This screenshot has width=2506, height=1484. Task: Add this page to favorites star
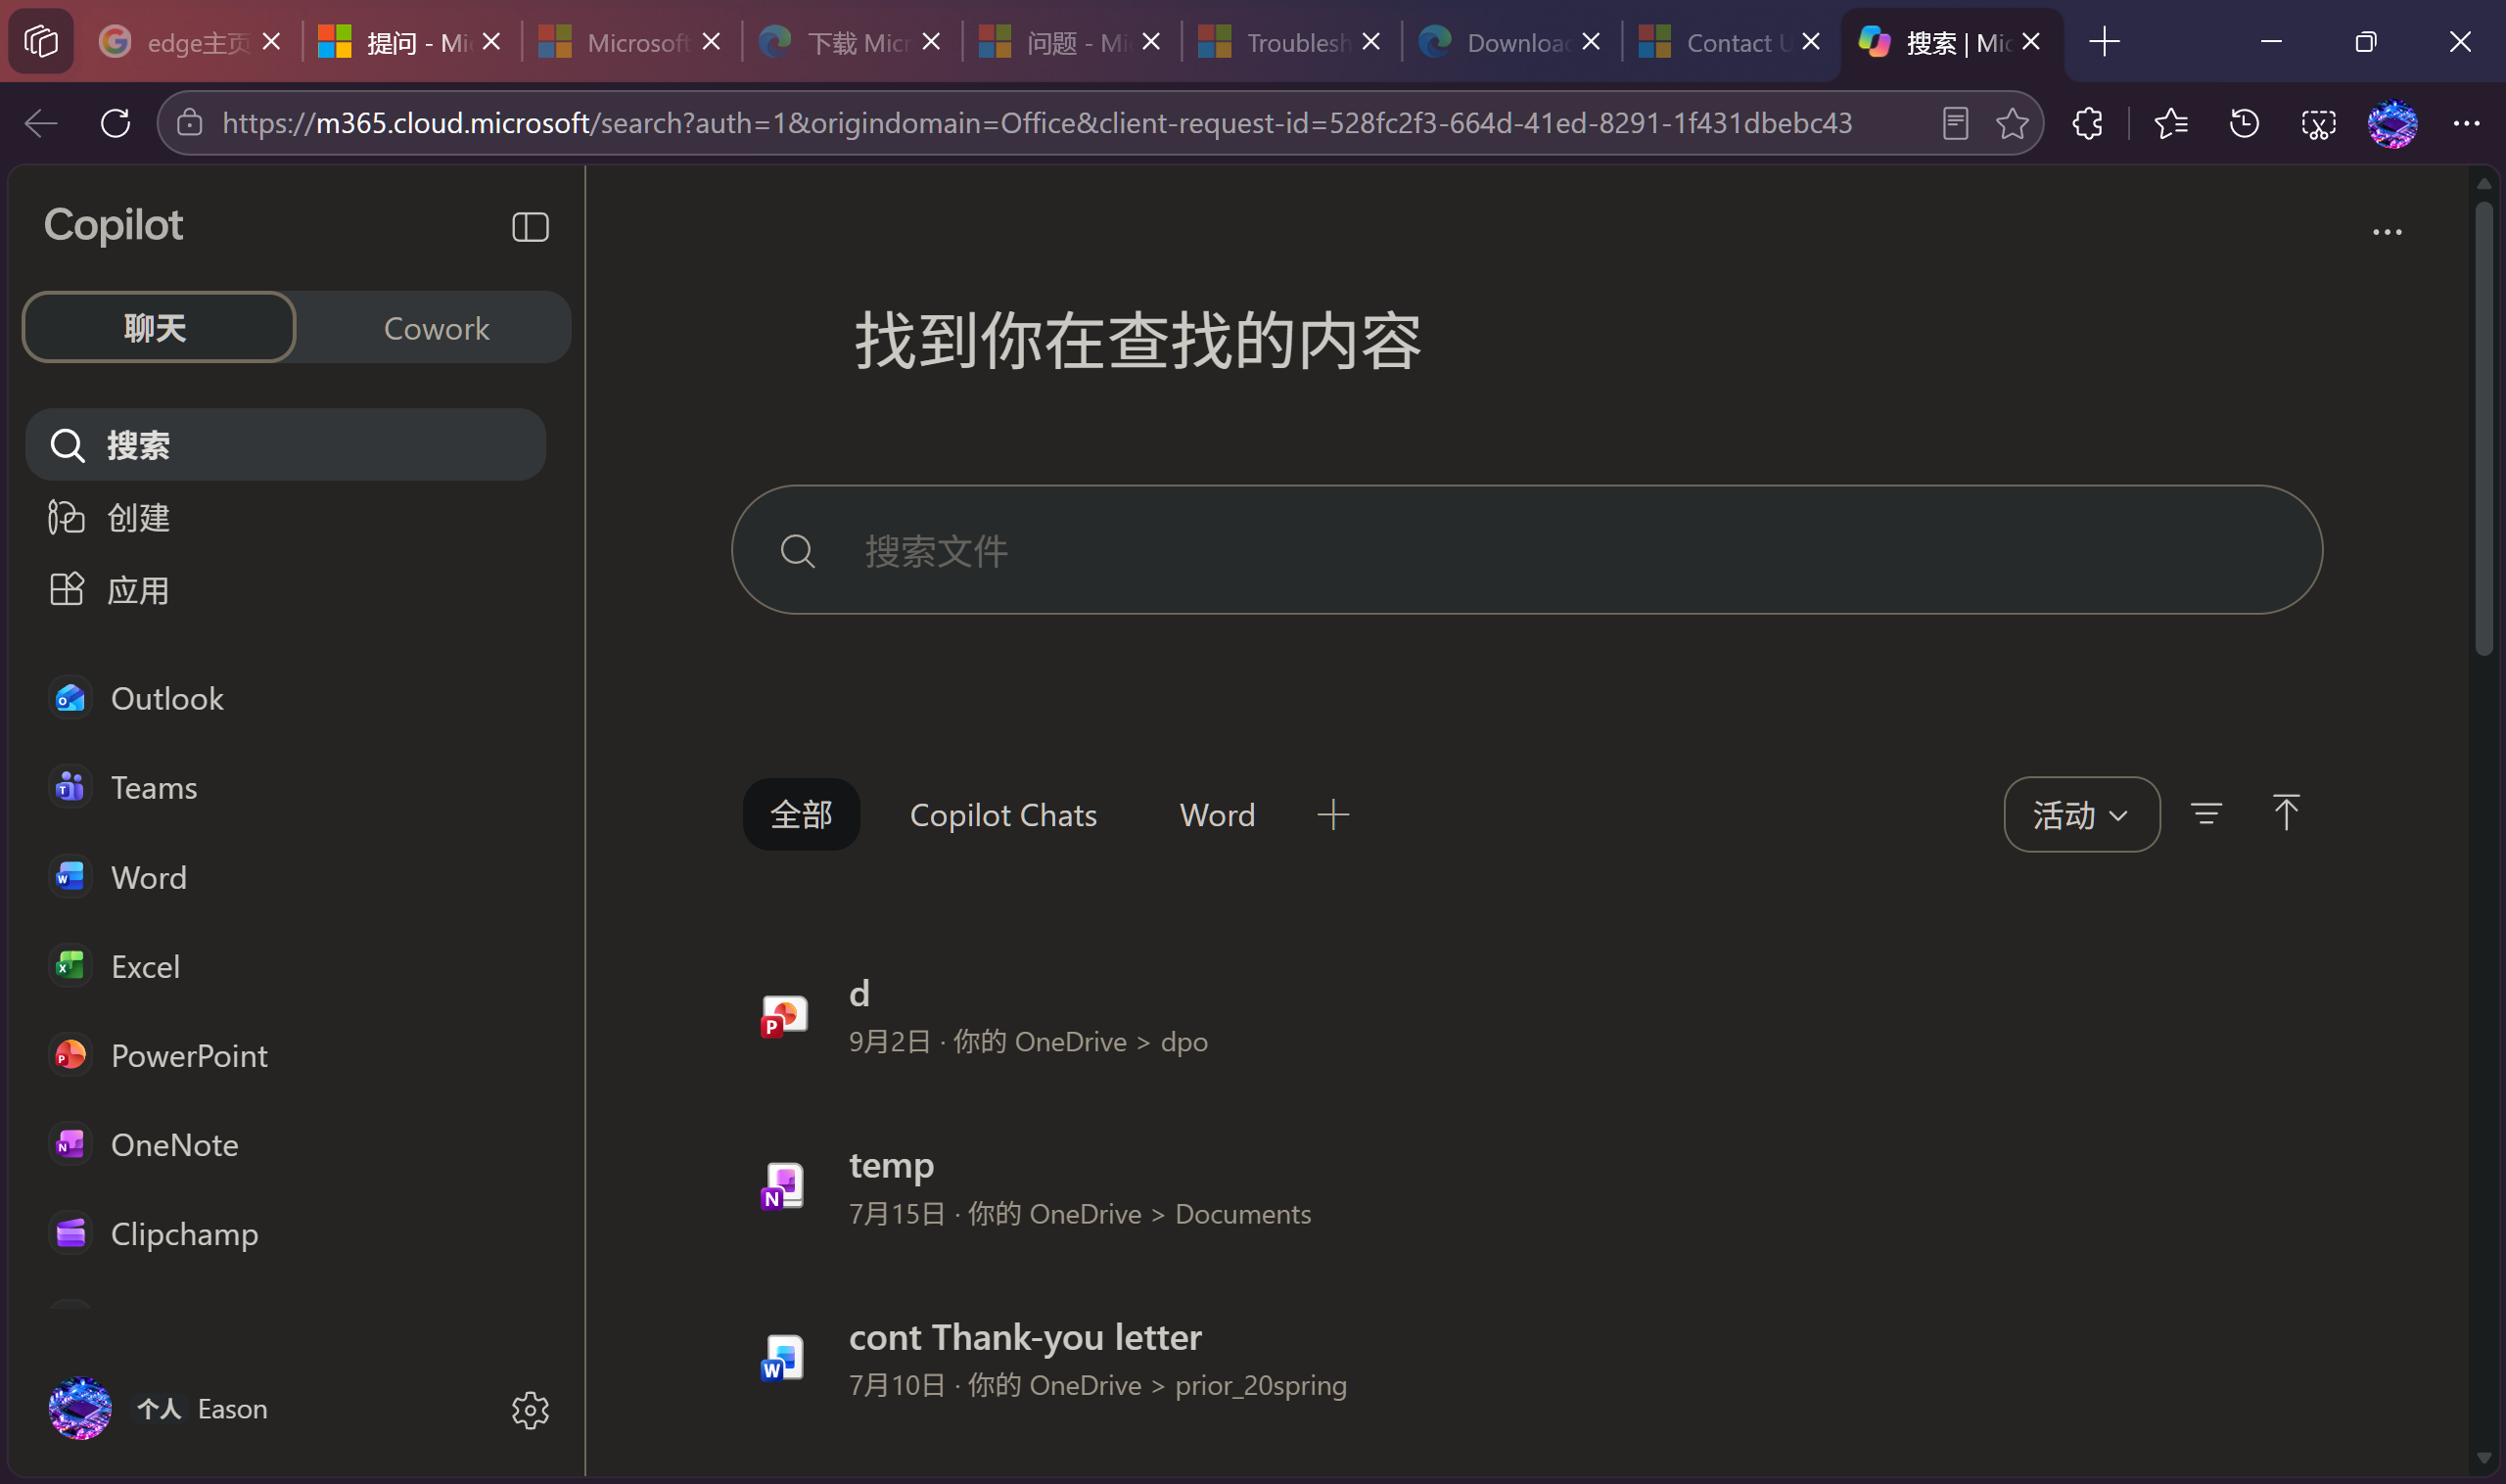click(2012, 123)
